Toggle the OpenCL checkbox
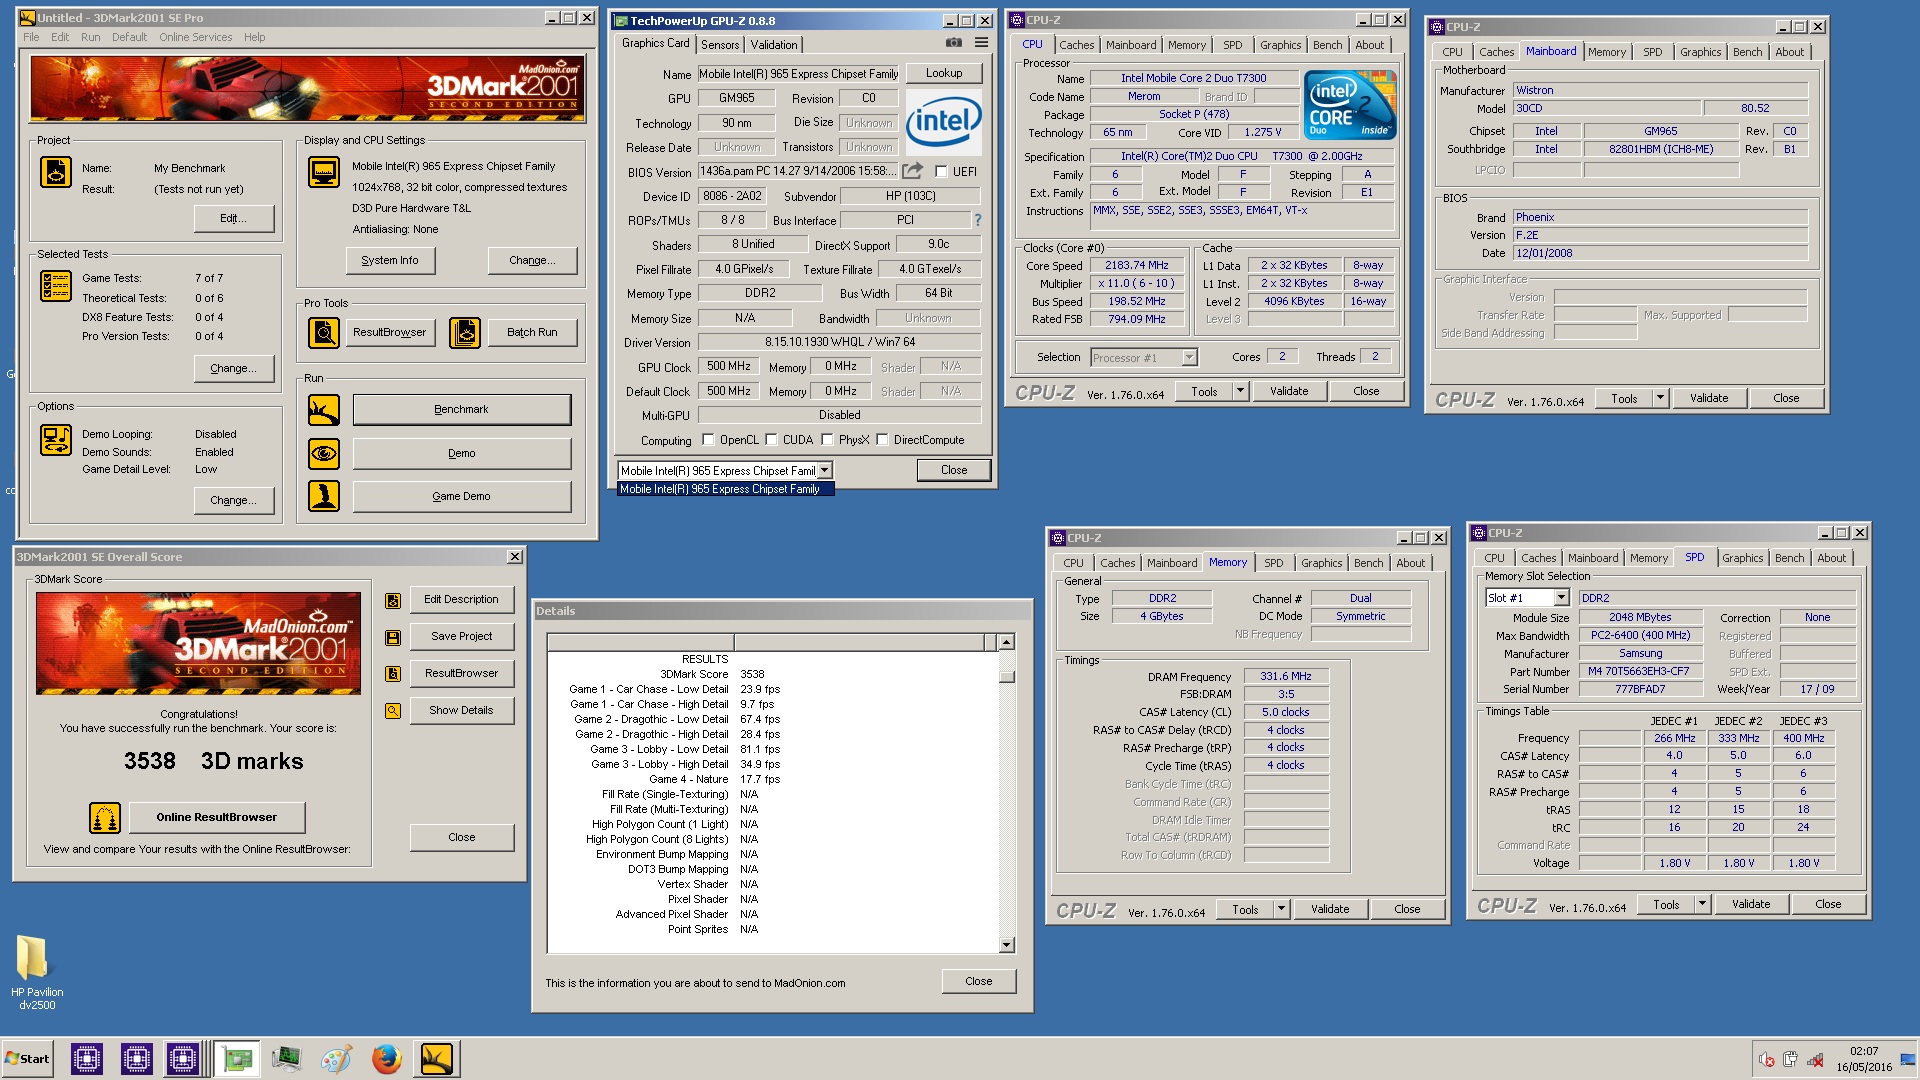The width and height of the screenshot is (1920, 1080). click(708, 440)
